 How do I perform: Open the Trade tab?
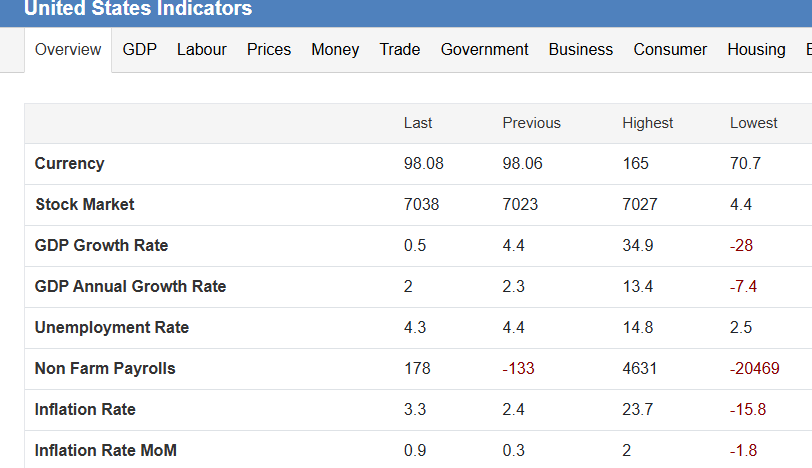pyautogui.click(x=400, y=49)
